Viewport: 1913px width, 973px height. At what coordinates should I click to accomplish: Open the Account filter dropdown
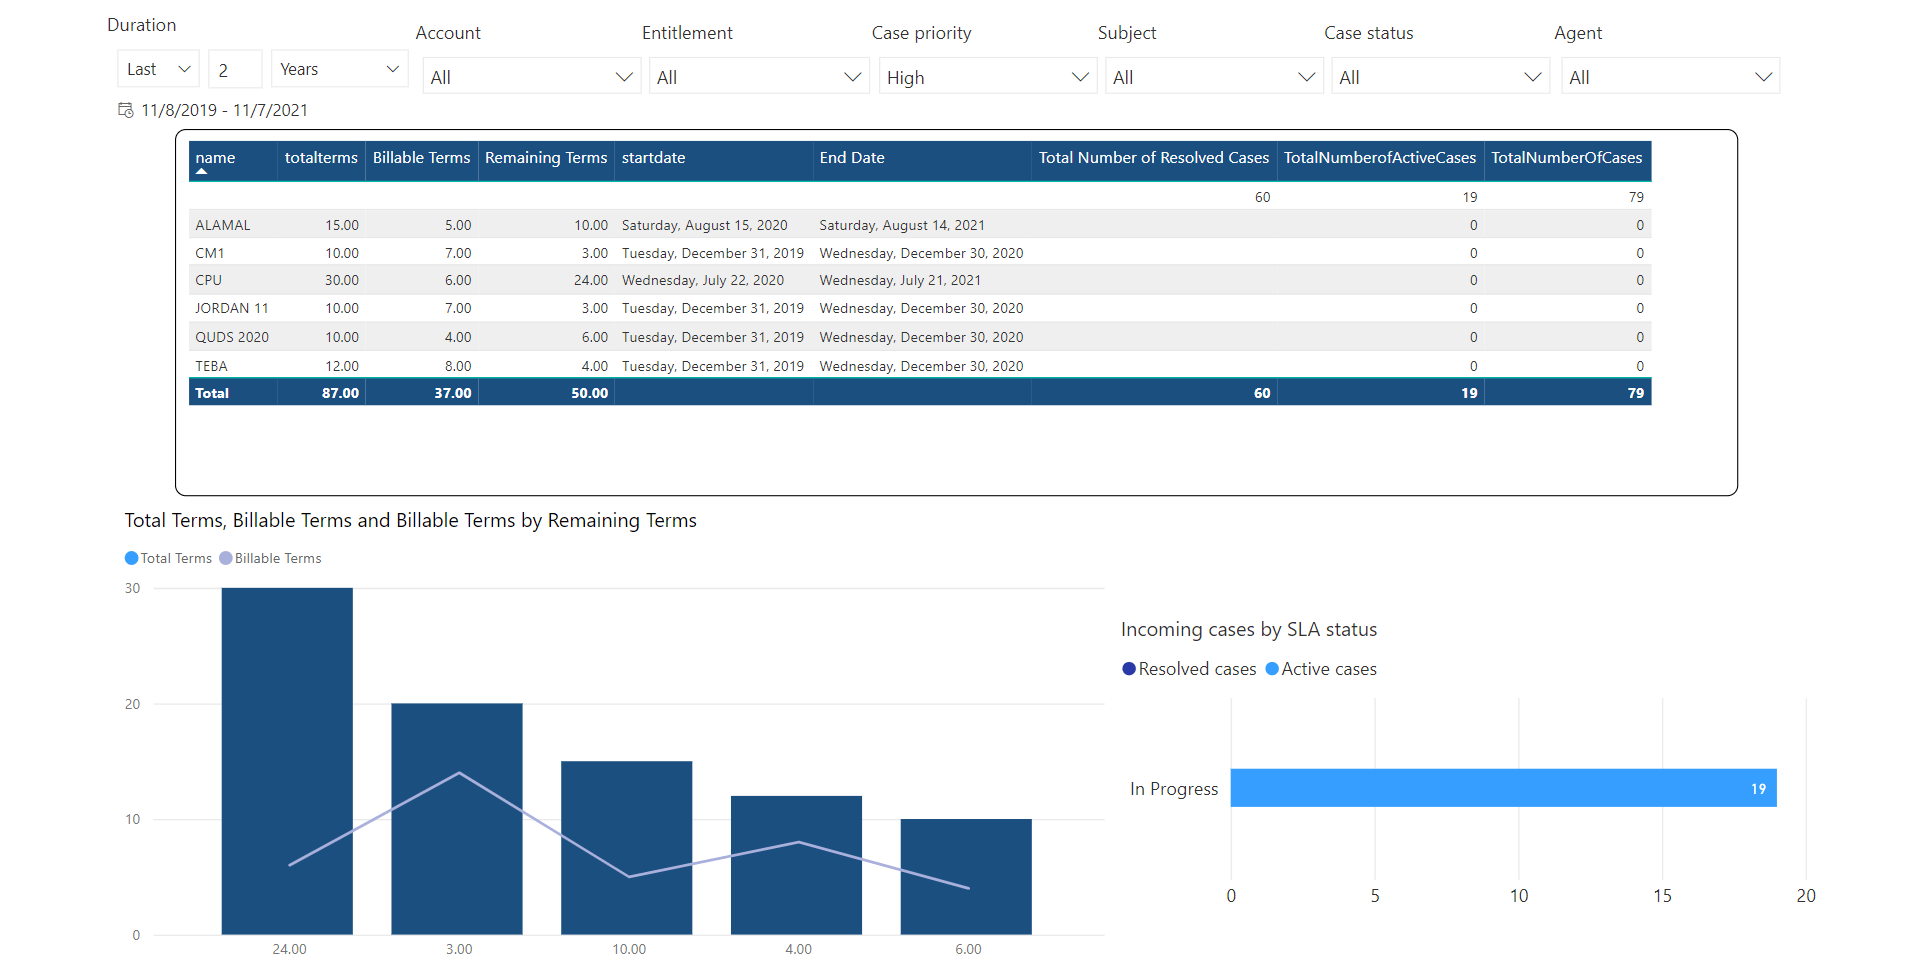pyautogui.click(x=532, y=77)
